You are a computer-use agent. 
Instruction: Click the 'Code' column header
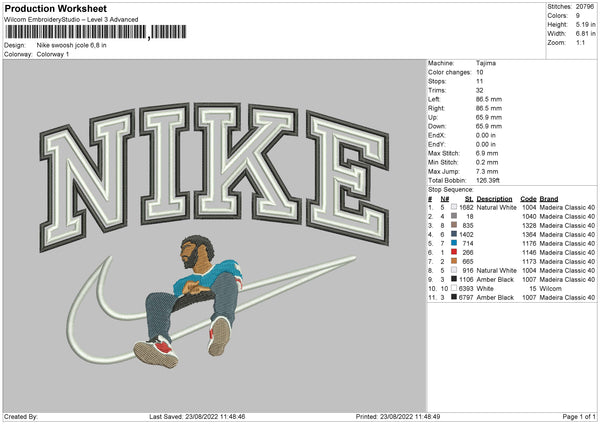tap(528, 199)
